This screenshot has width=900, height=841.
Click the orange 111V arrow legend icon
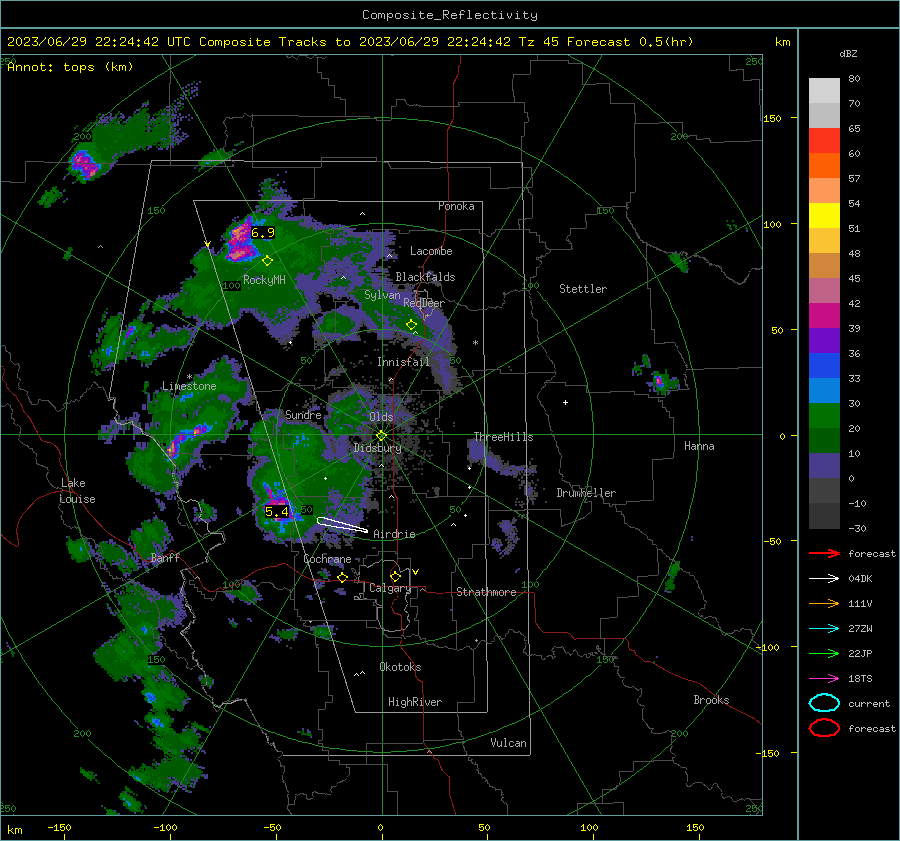(824, 603)
